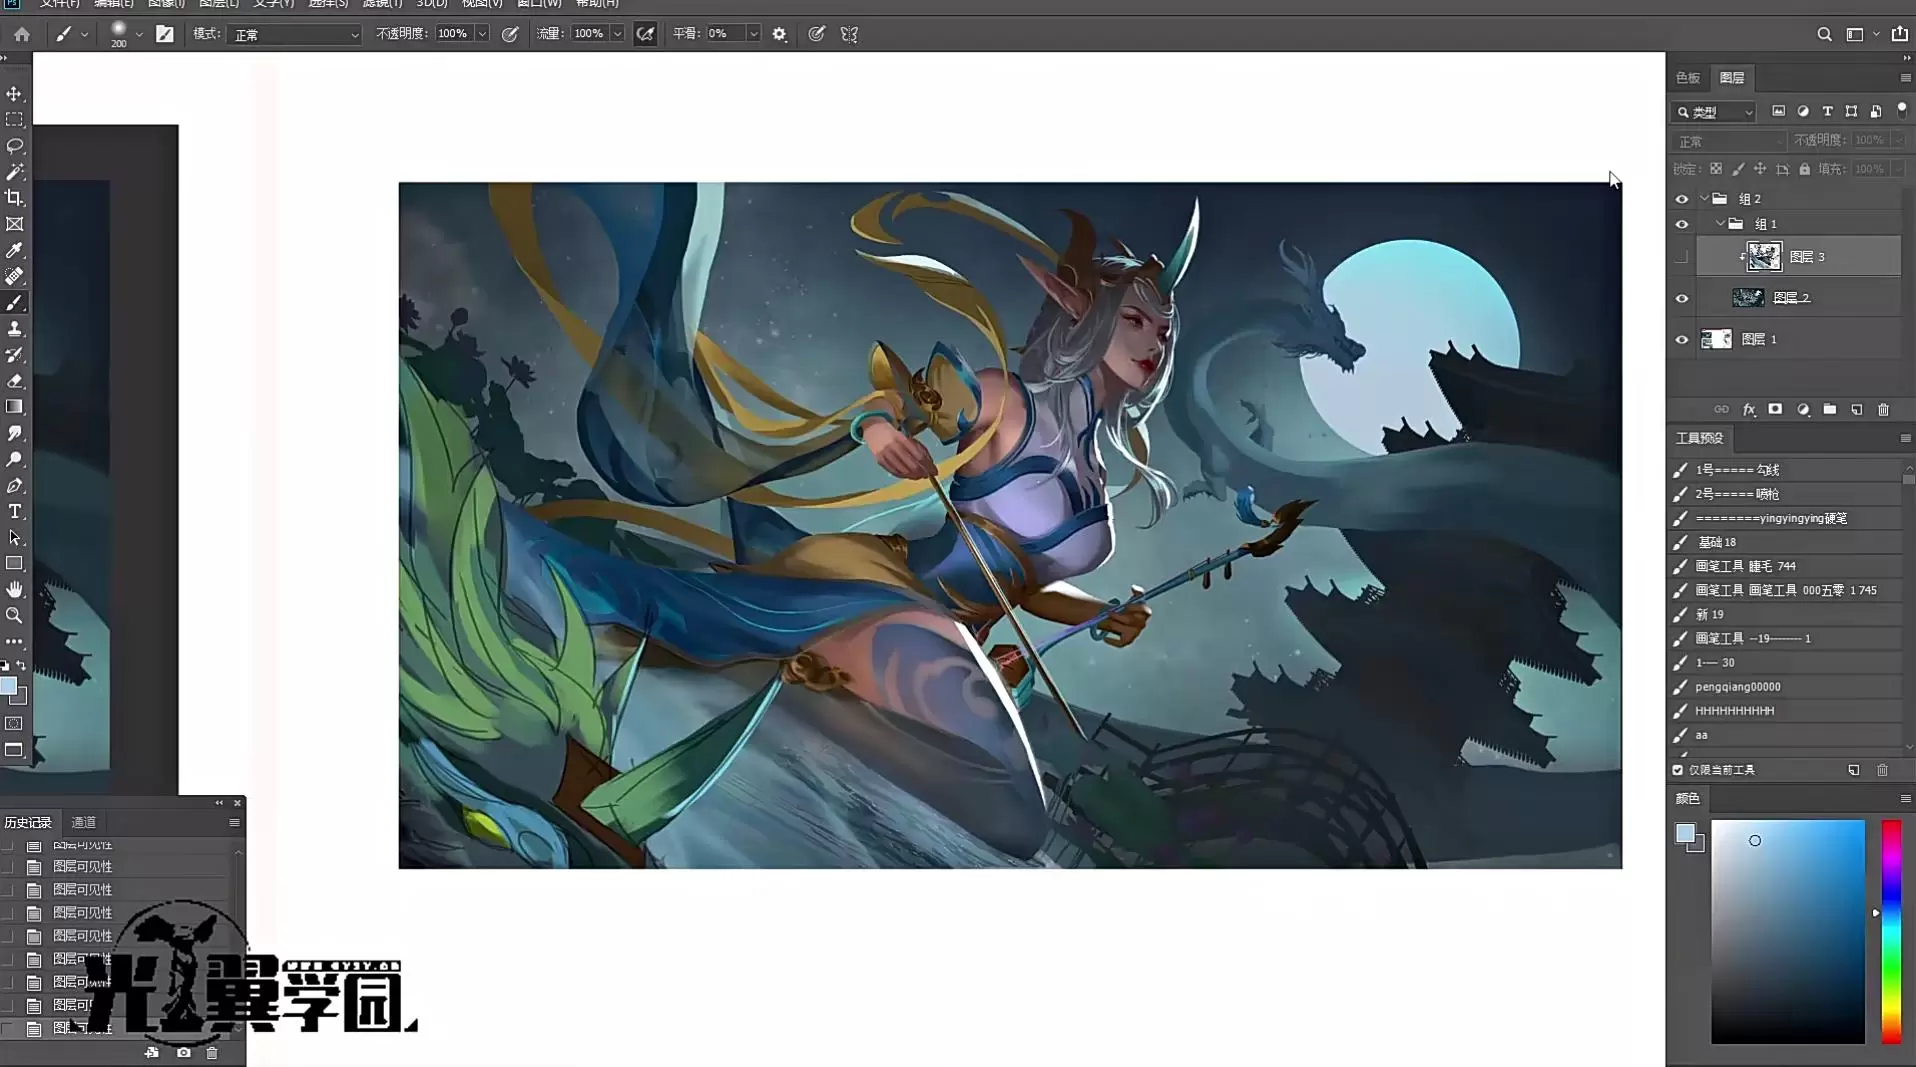
Task: Switch to 色板 swatches tab
Action: point(1688,78)
